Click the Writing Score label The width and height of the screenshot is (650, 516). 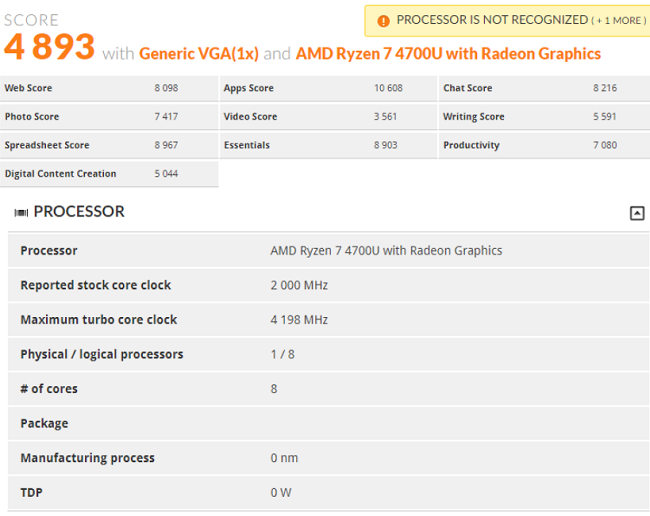click(x=474, y=116)
